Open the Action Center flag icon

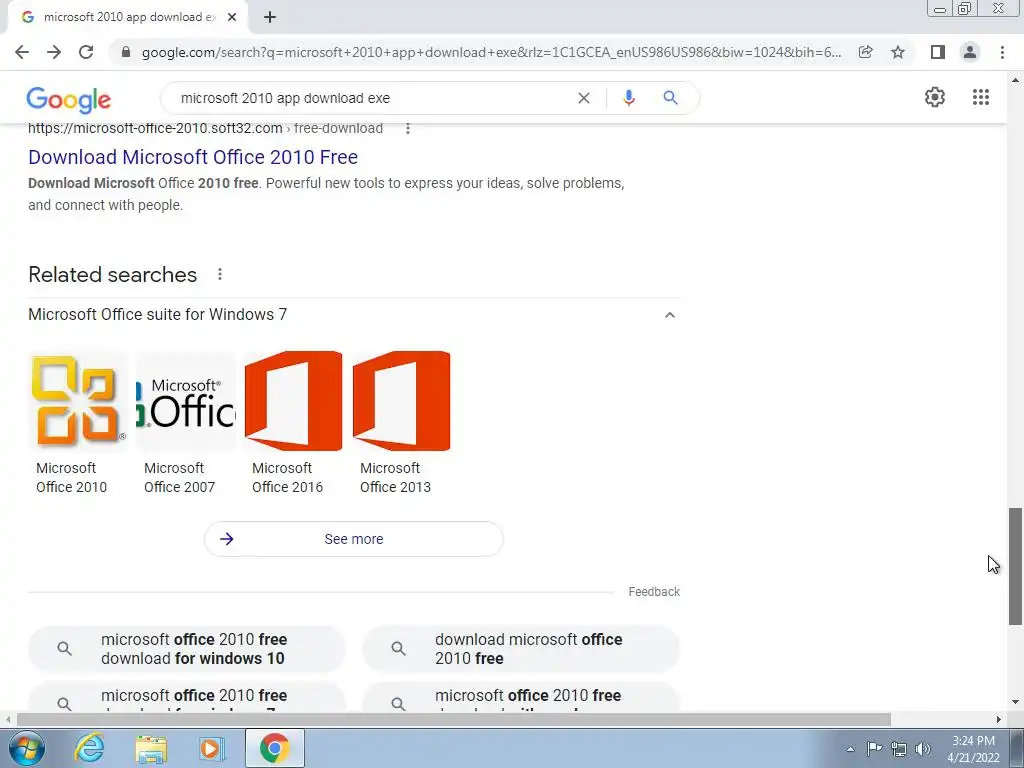[x=874, y=748]
